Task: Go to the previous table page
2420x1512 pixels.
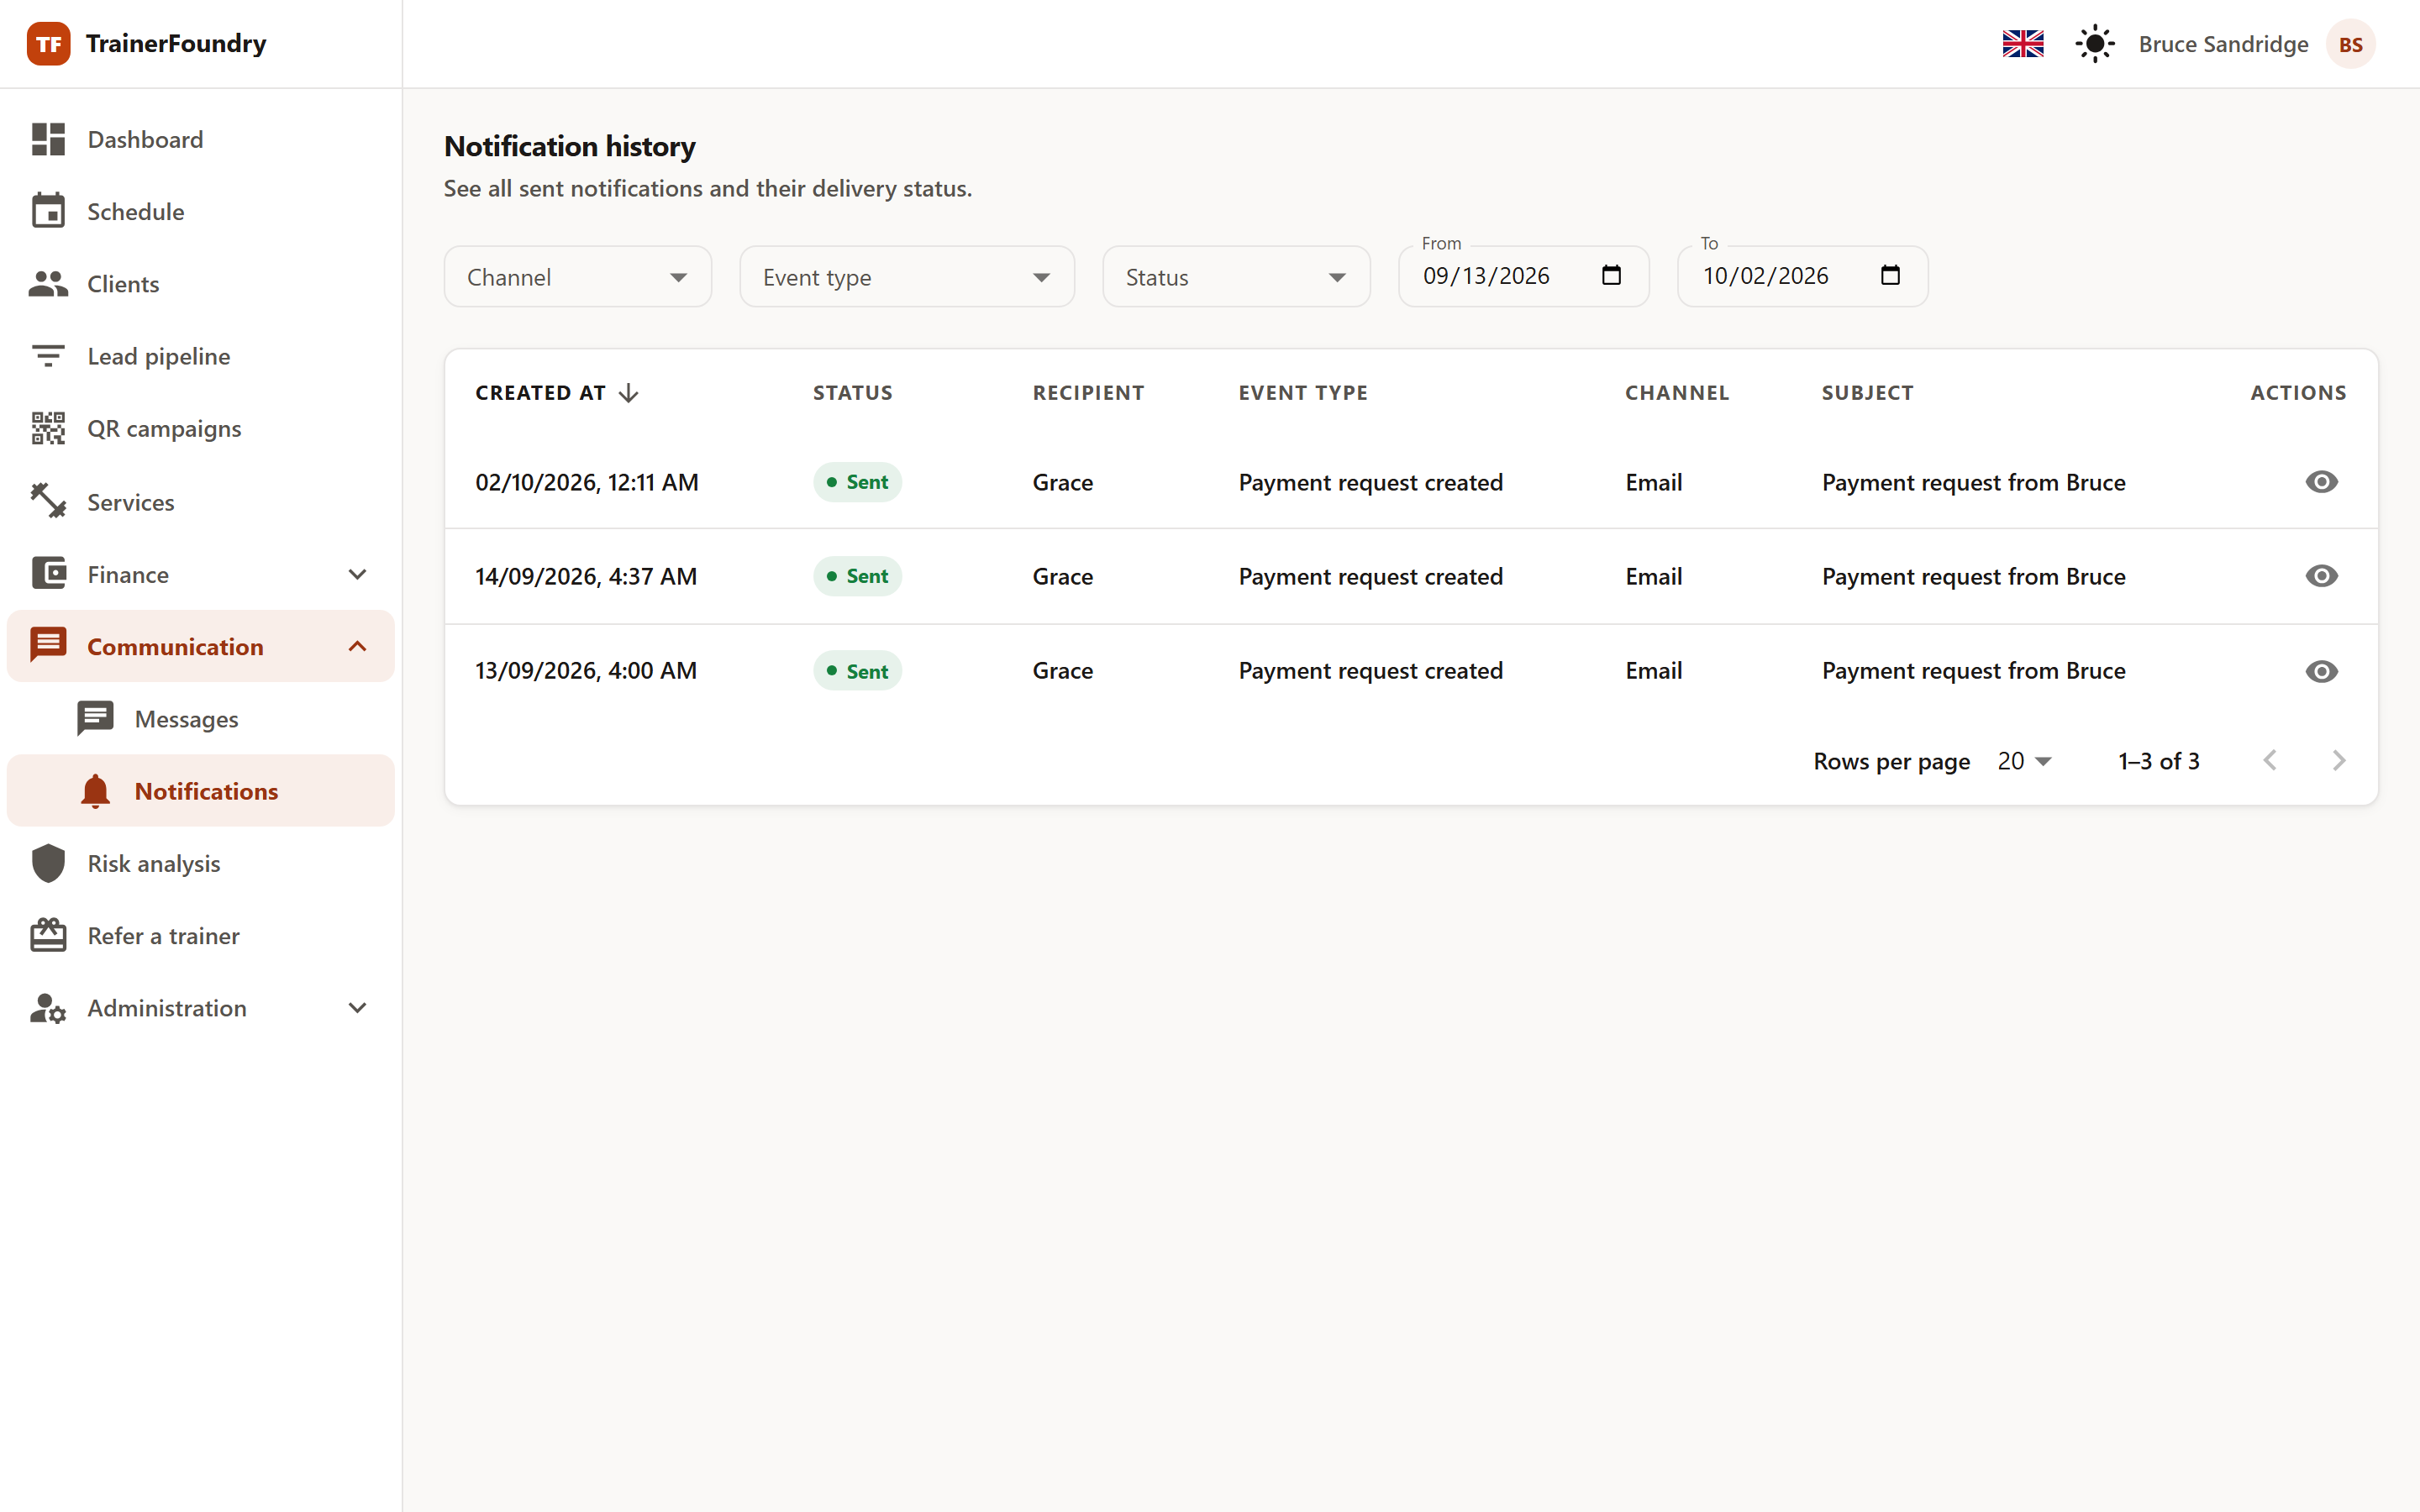Action: (2270, 761)
